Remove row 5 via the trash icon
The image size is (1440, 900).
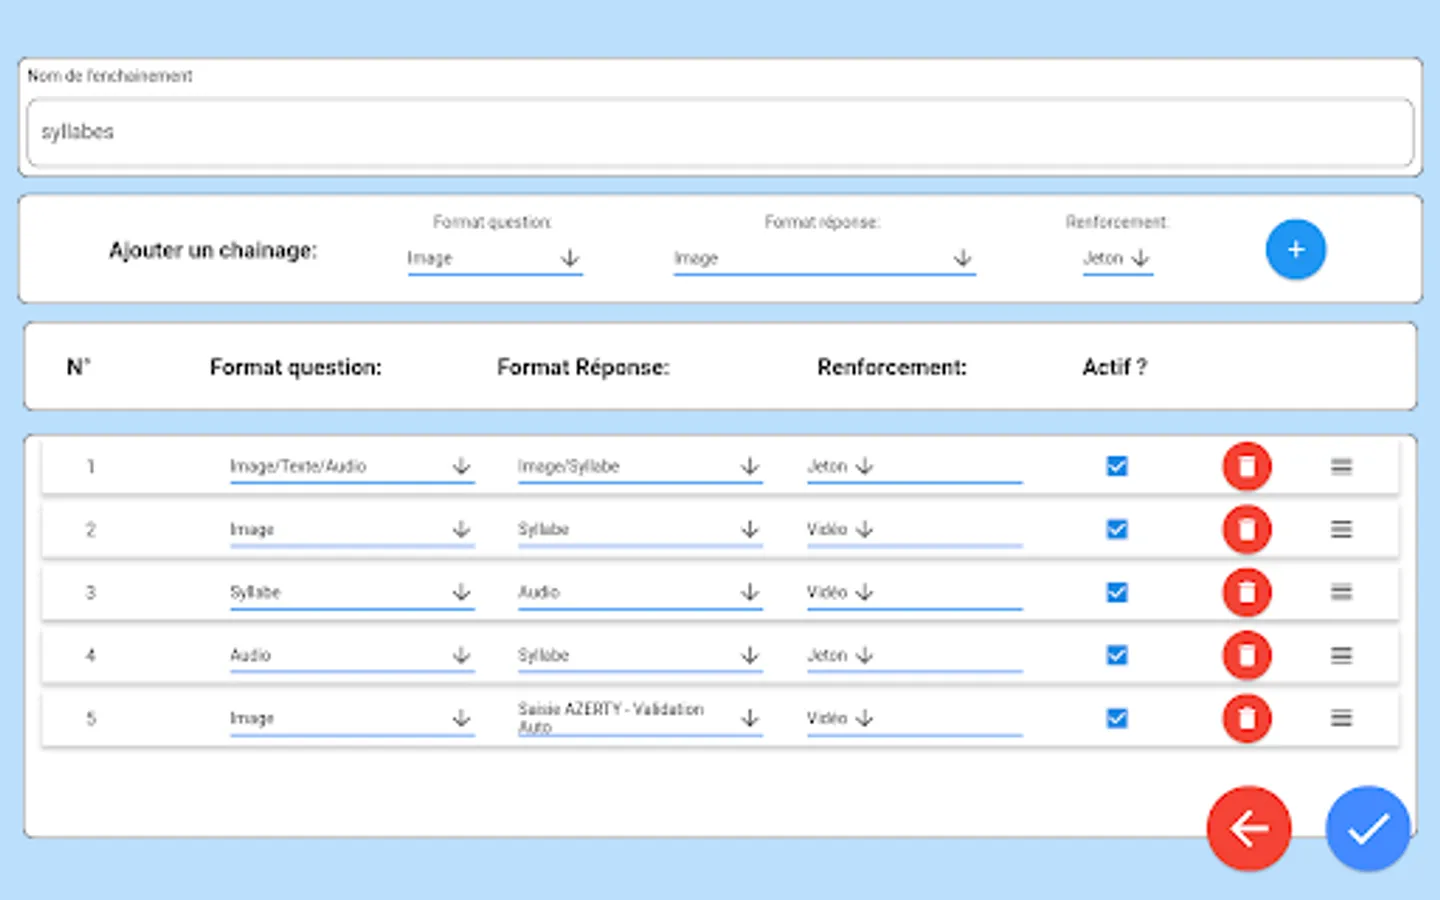point(1246,718)
